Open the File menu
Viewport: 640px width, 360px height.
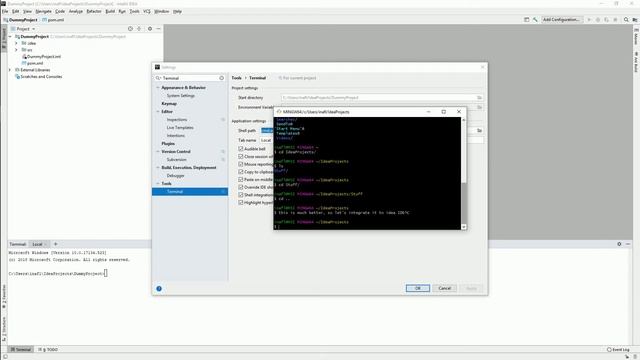pyautogui.click(x=5, y=11)
